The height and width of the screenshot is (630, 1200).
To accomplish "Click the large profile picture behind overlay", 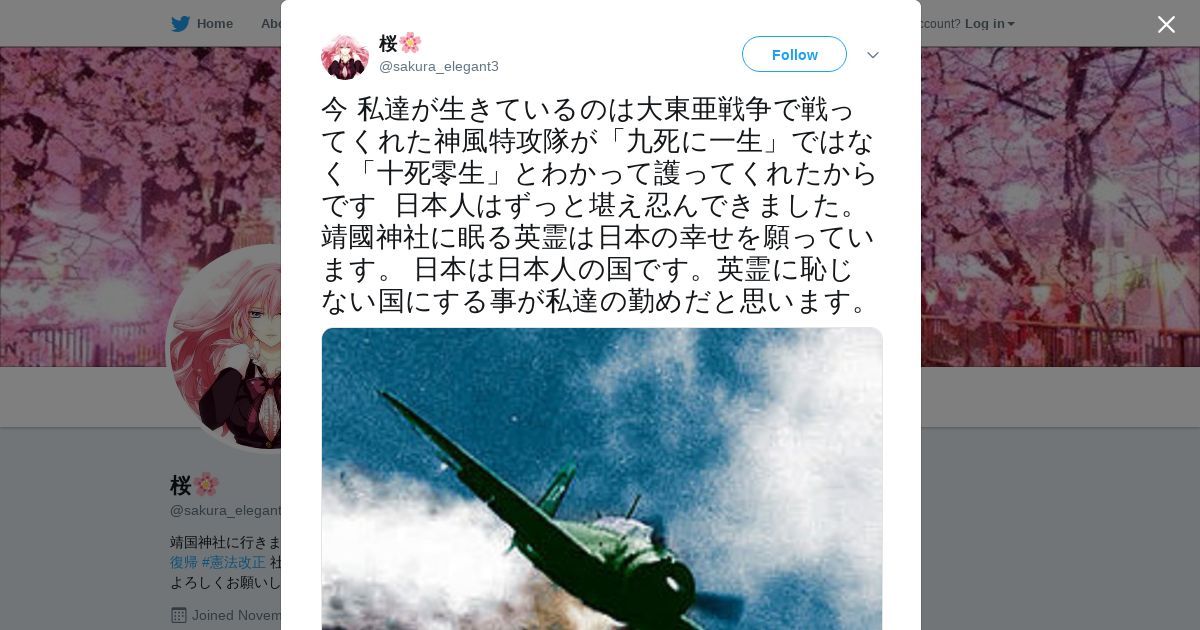I will click(x=225, y=348).
